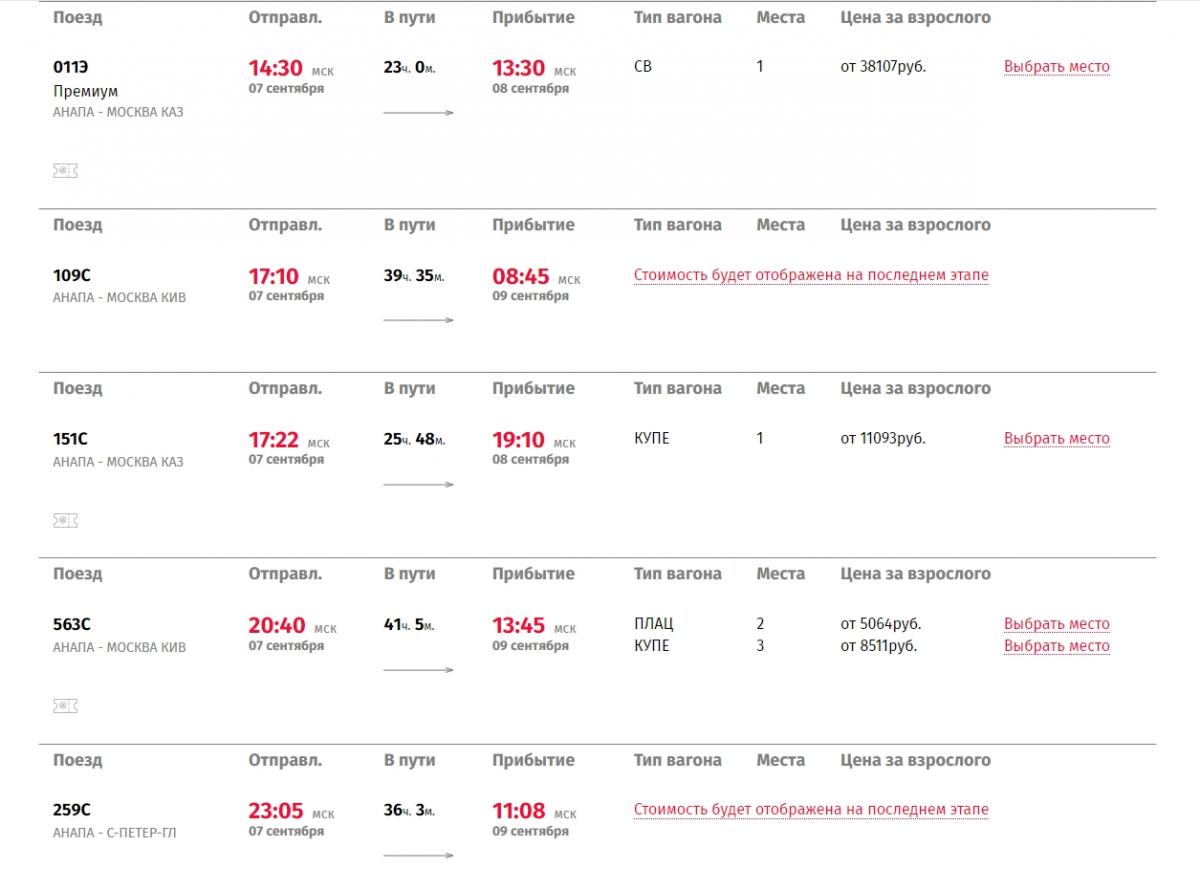Click the travel arrow for train 151С

tap(419, 484)
